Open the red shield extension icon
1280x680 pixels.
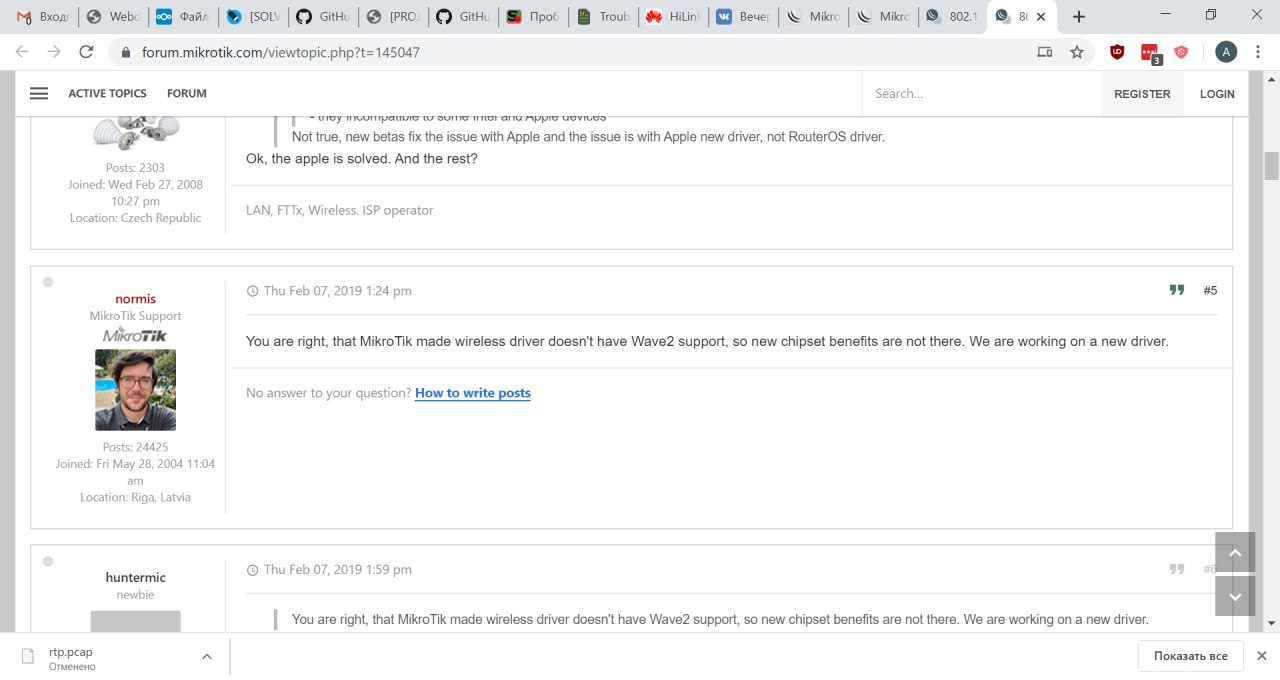[1181, 52]
